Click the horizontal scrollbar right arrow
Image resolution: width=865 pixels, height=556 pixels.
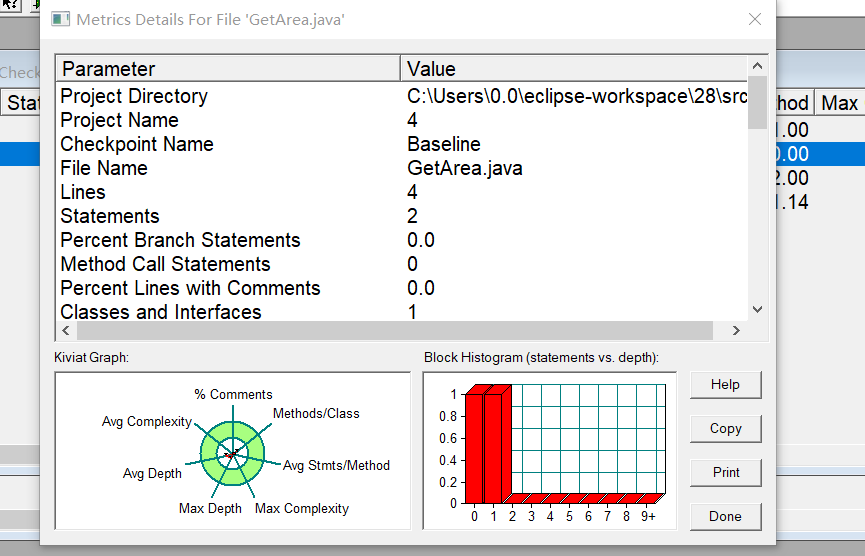(x=736, y=330)
